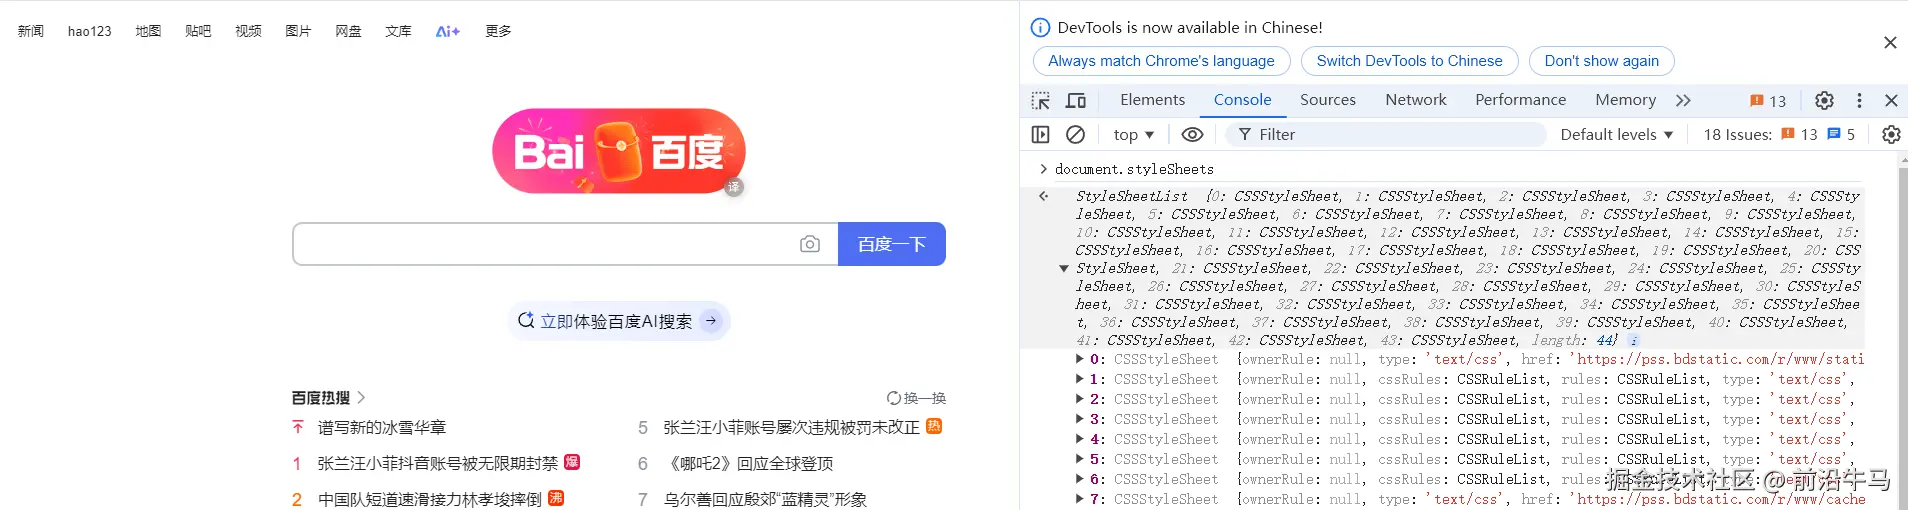Show the console sidebar panel icon
Image resolution: width=1908 pixels, height=510 pixels.
coord(1040,134)
